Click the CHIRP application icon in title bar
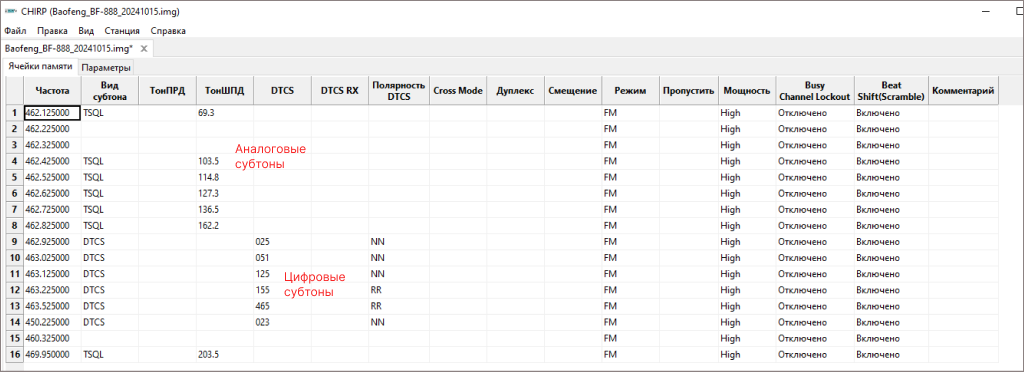This screenshot has height=372, width=1024. [x=10, y=12]
